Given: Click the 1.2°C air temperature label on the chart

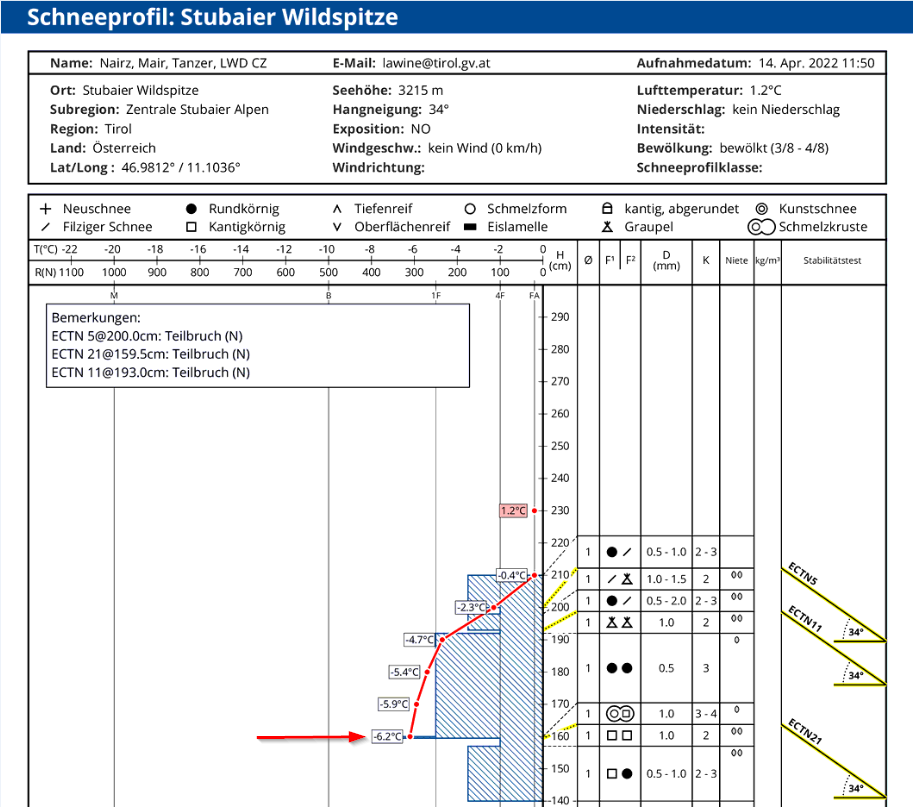Looking at the screenshot, I should click(x=513, y=511).
